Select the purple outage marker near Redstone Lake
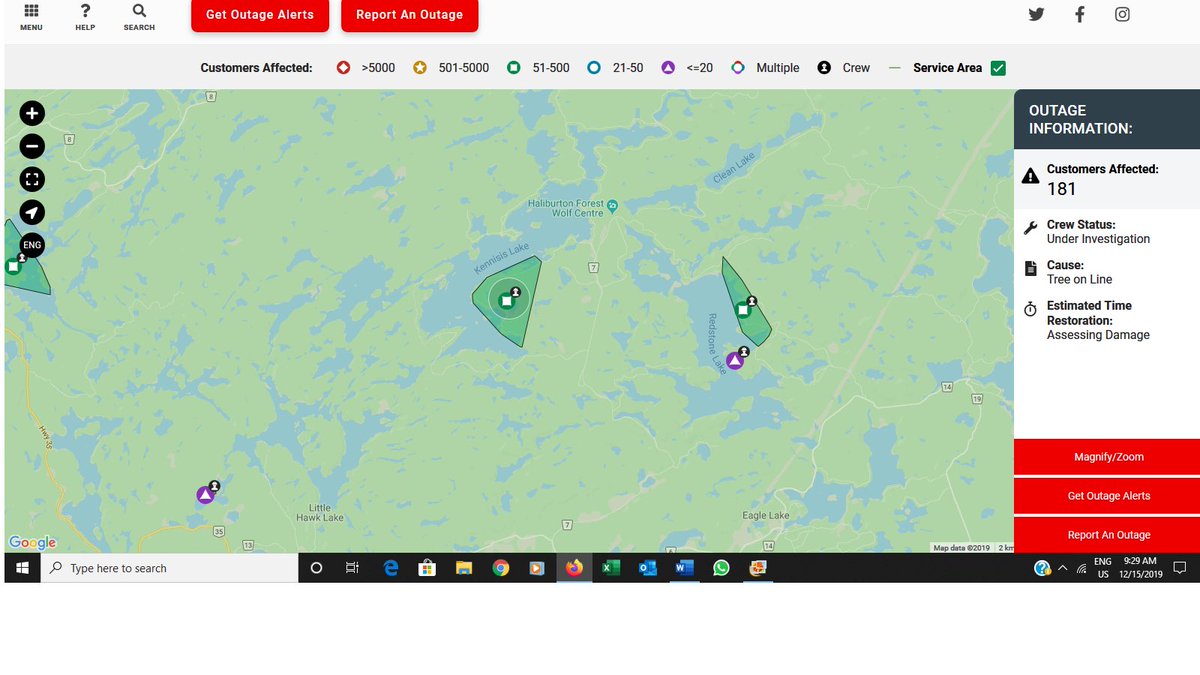Screen dimensions: 1200x675 pos(735,360)
